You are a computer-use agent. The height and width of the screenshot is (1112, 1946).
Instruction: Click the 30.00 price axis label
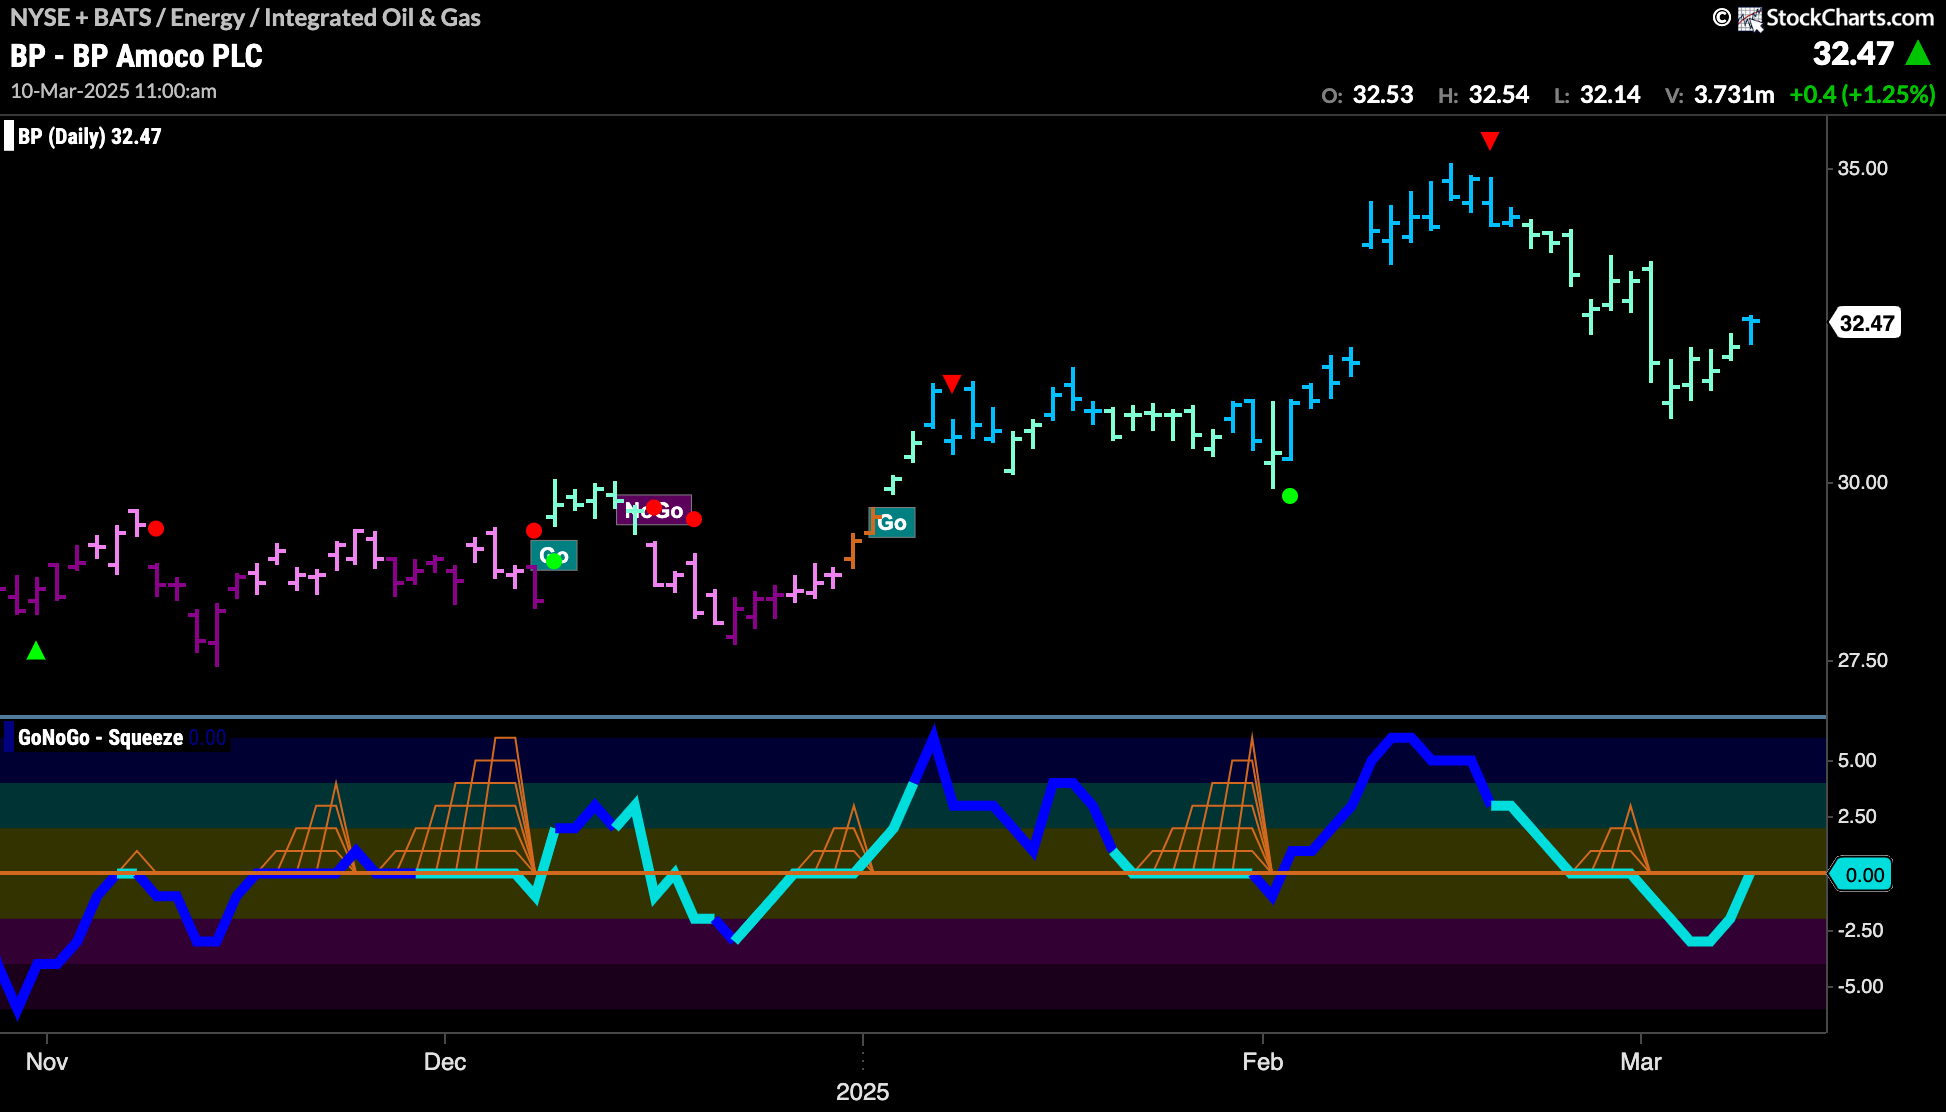[1863, 482]
